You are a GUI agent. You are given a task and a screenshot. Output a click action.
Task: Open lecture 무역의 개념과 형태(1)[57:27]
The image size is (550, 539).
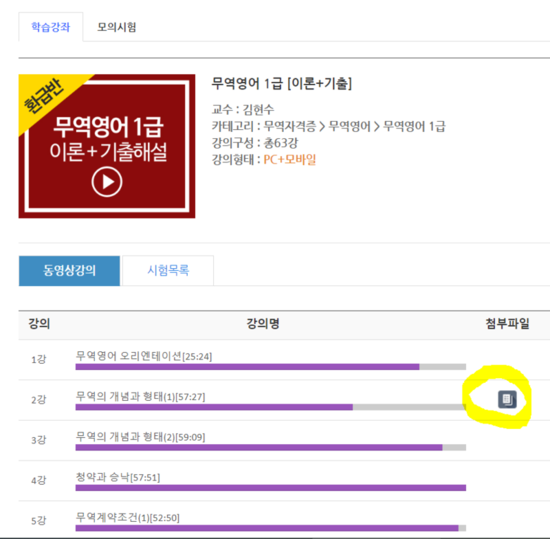pyautogui.click(x=140, y=397)
